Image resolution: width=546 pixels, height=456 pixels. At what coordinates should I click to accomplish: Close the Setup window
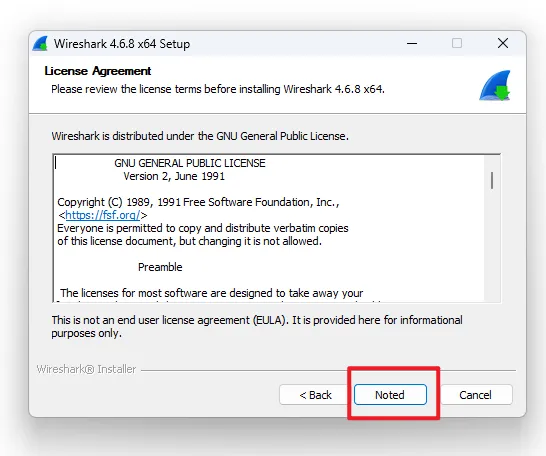(x=503, y=44)
